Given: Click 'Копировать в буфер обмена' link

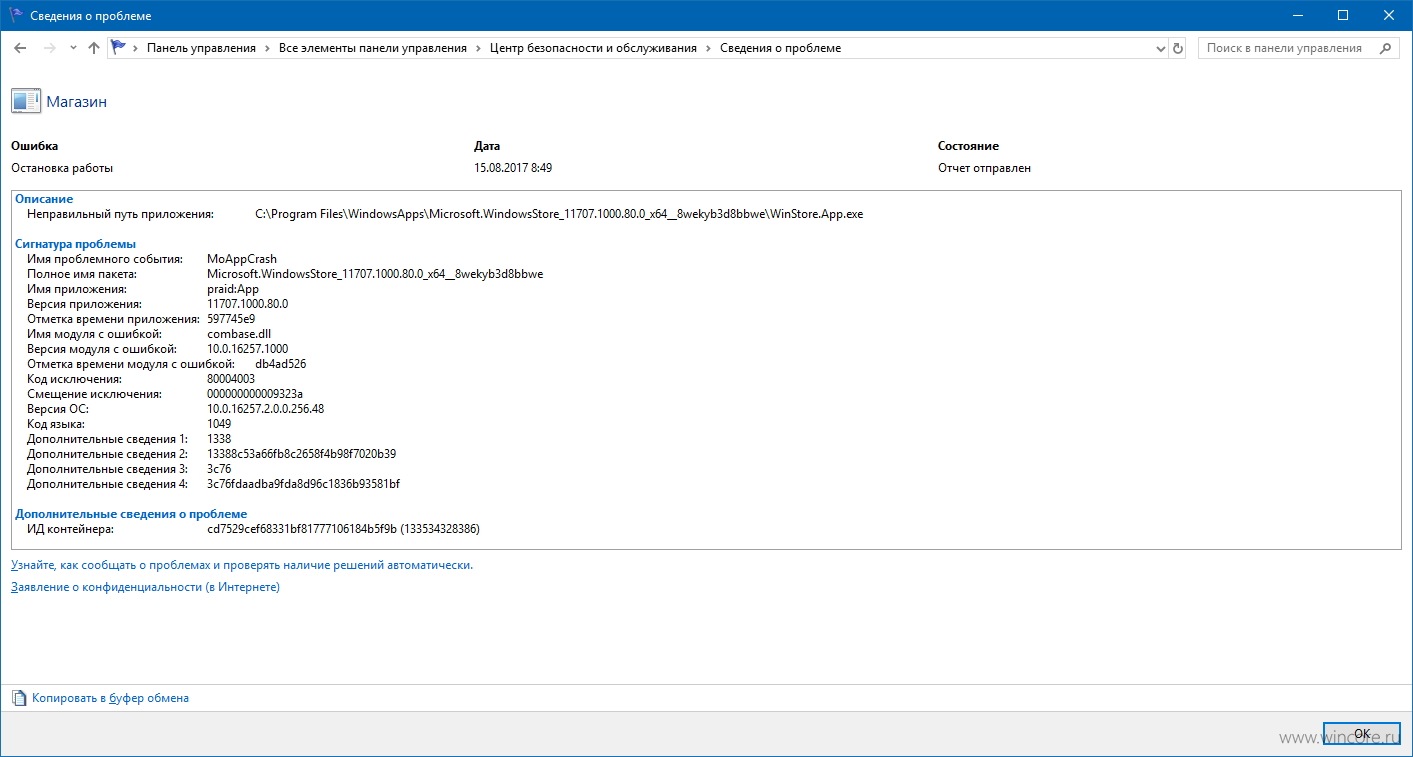Looking at the screenshot, I should 110,698.
